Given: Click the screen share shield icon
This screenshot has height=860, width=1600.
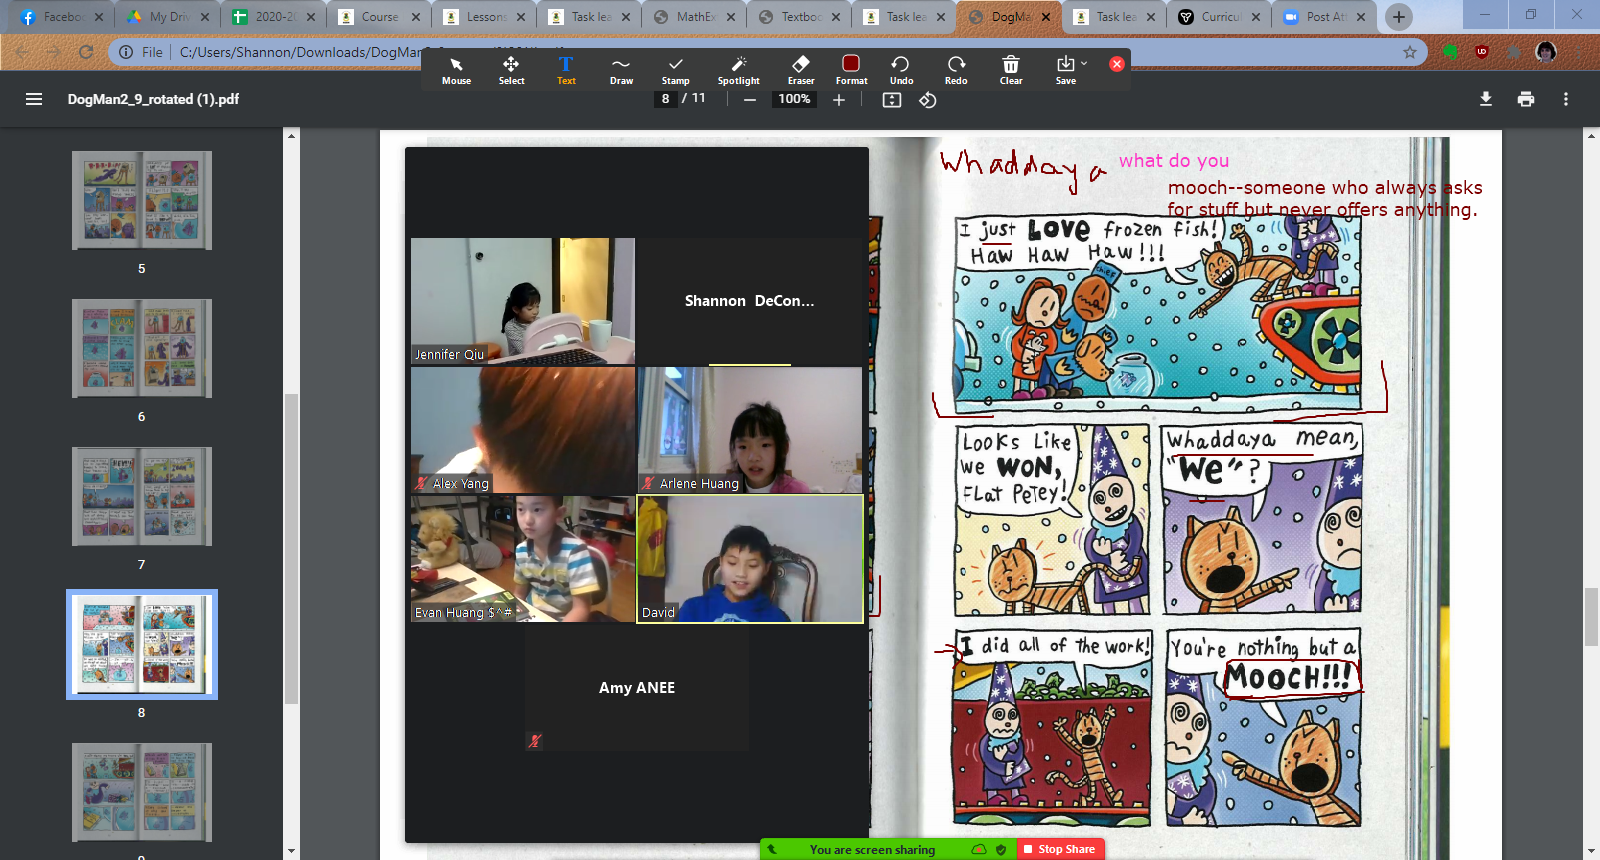Looking at the screenshot, I should click(x=1001, y=850).
